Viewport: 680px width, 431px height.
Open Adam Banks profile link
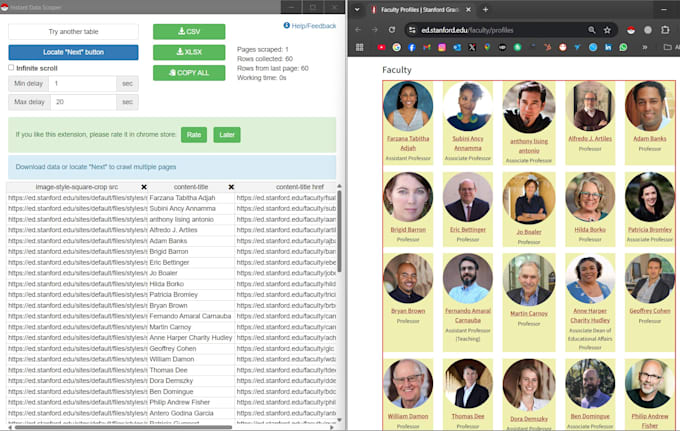pos(650,139)
